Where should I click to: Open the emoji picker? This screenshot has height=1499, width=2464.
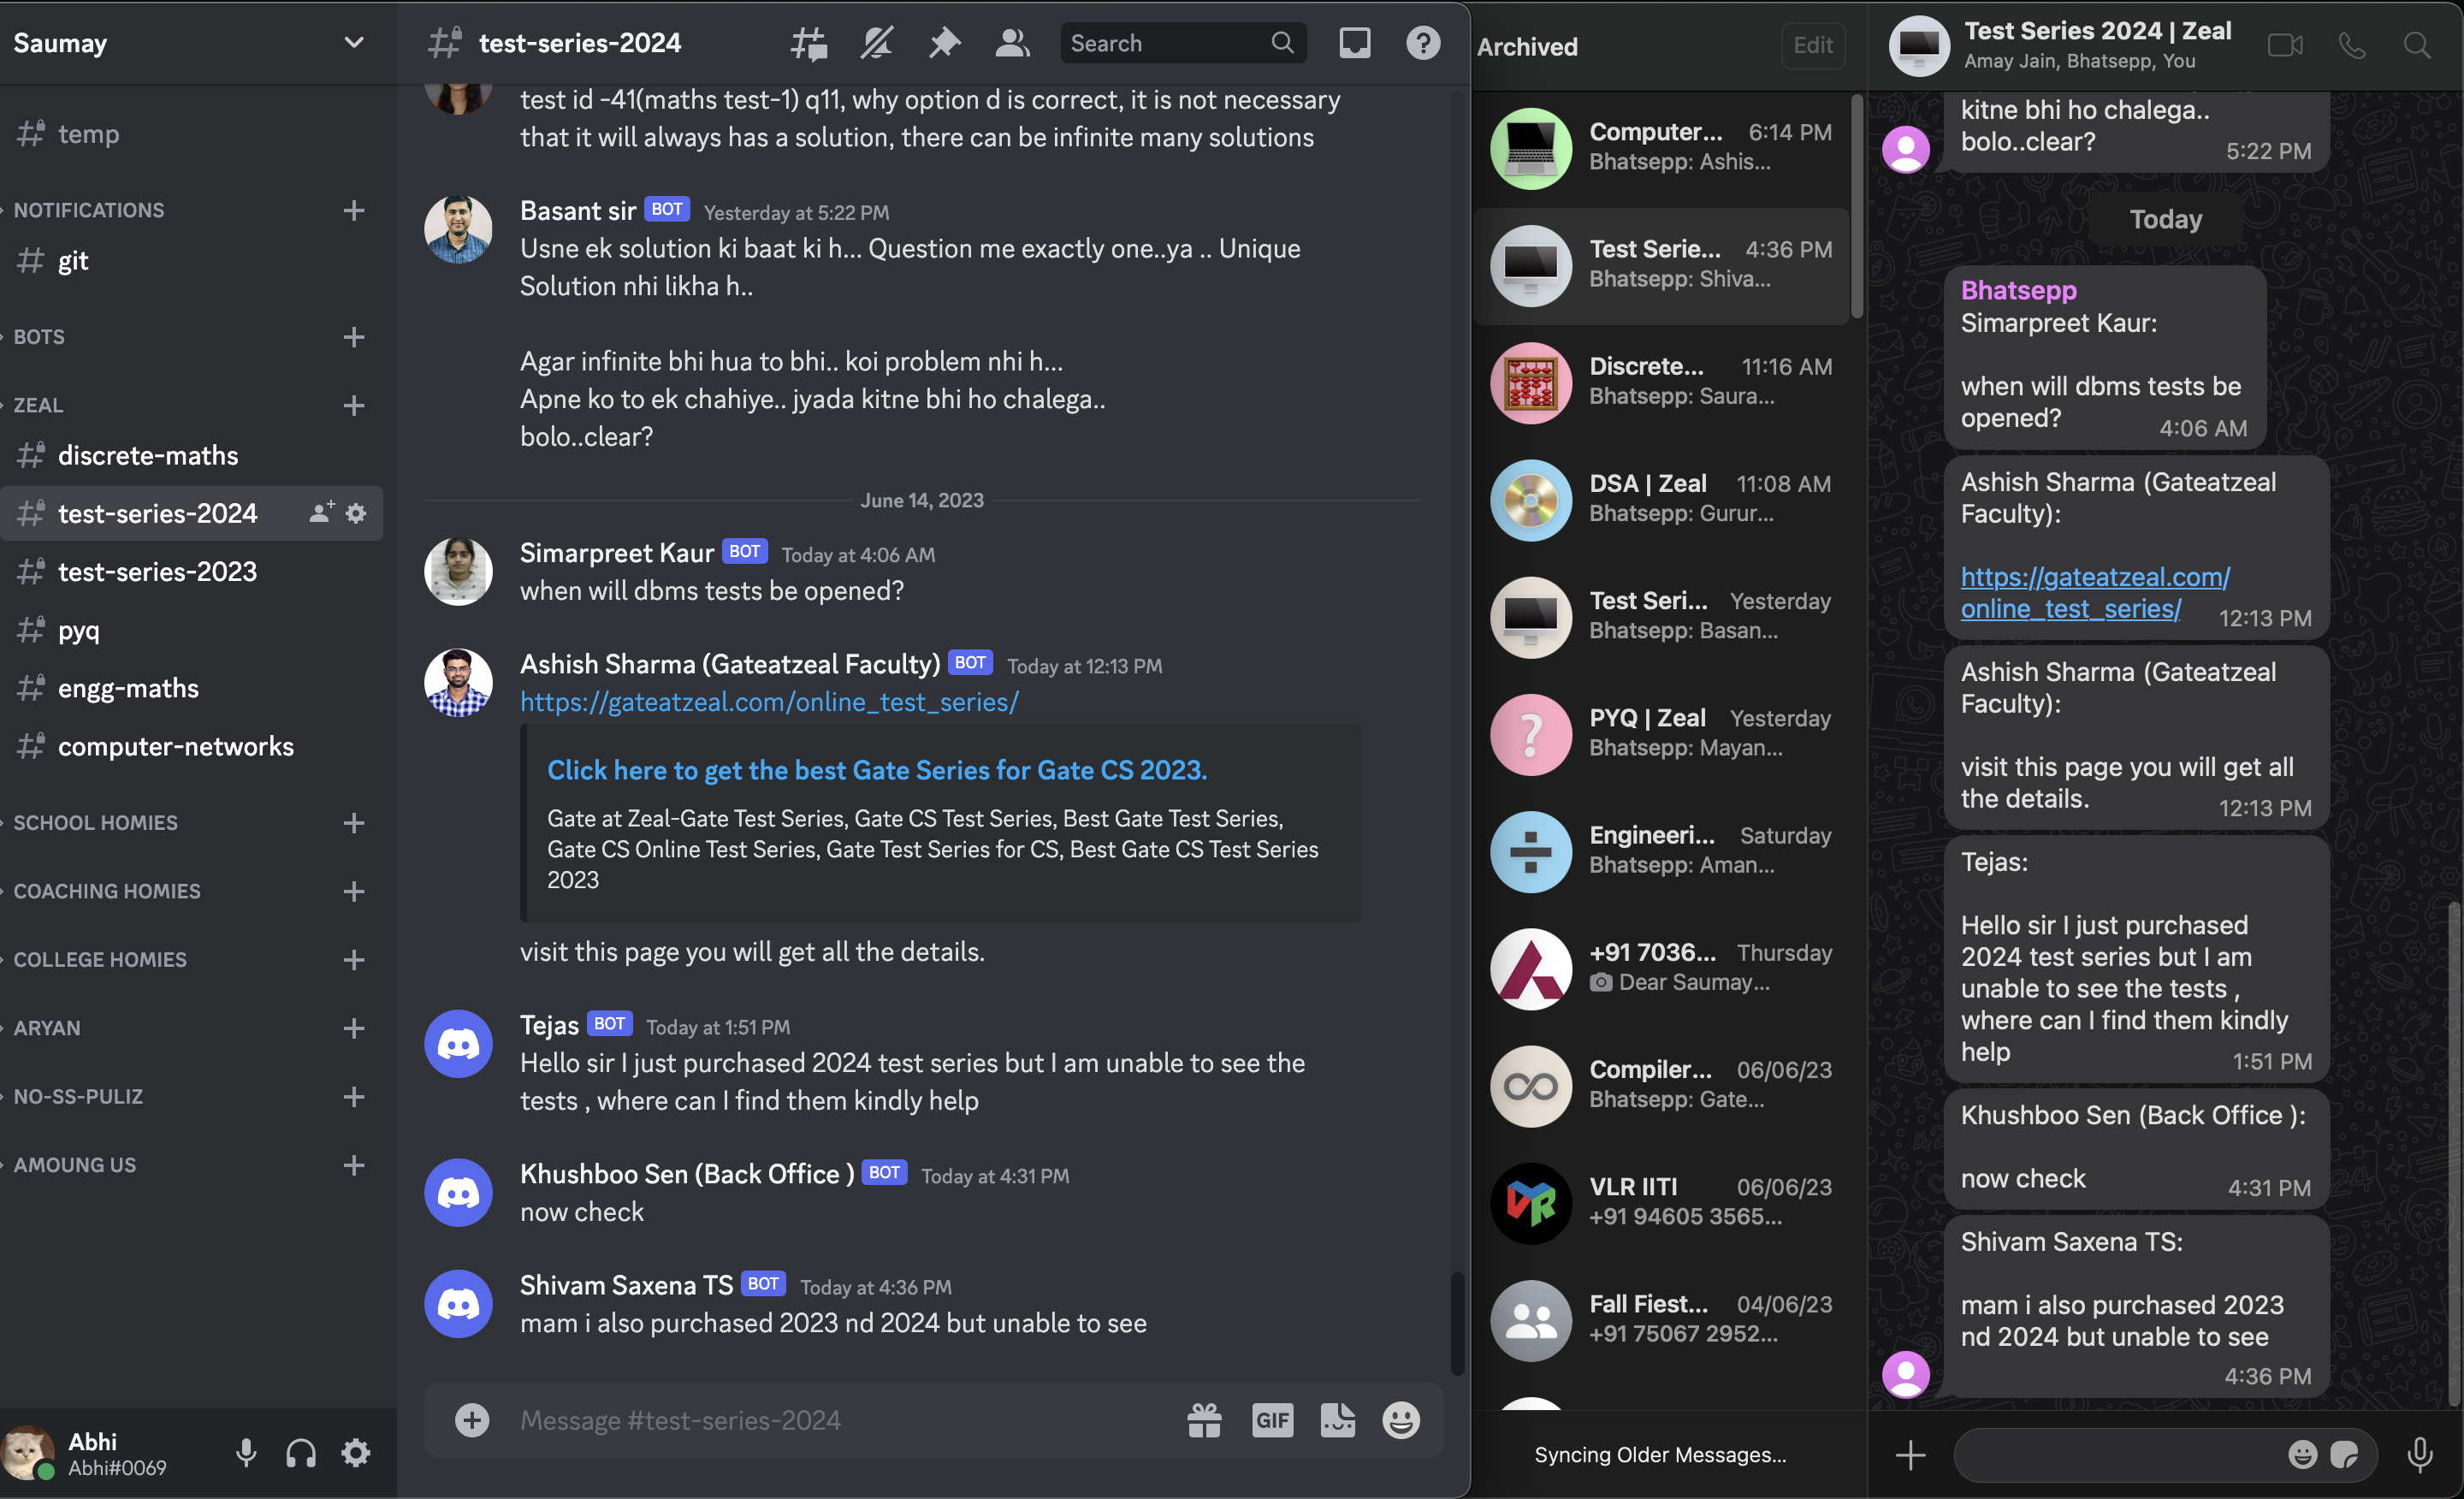pos(1400,1419)
